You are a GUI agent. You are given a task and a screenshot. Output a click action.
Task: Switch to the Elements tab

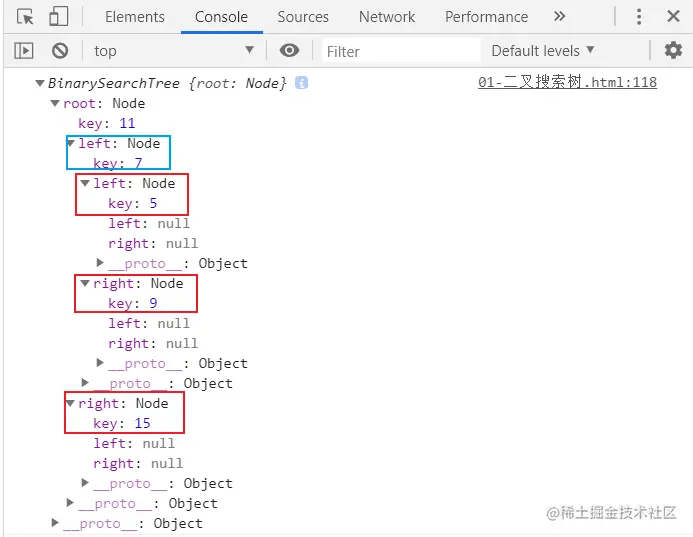[135, 17]
